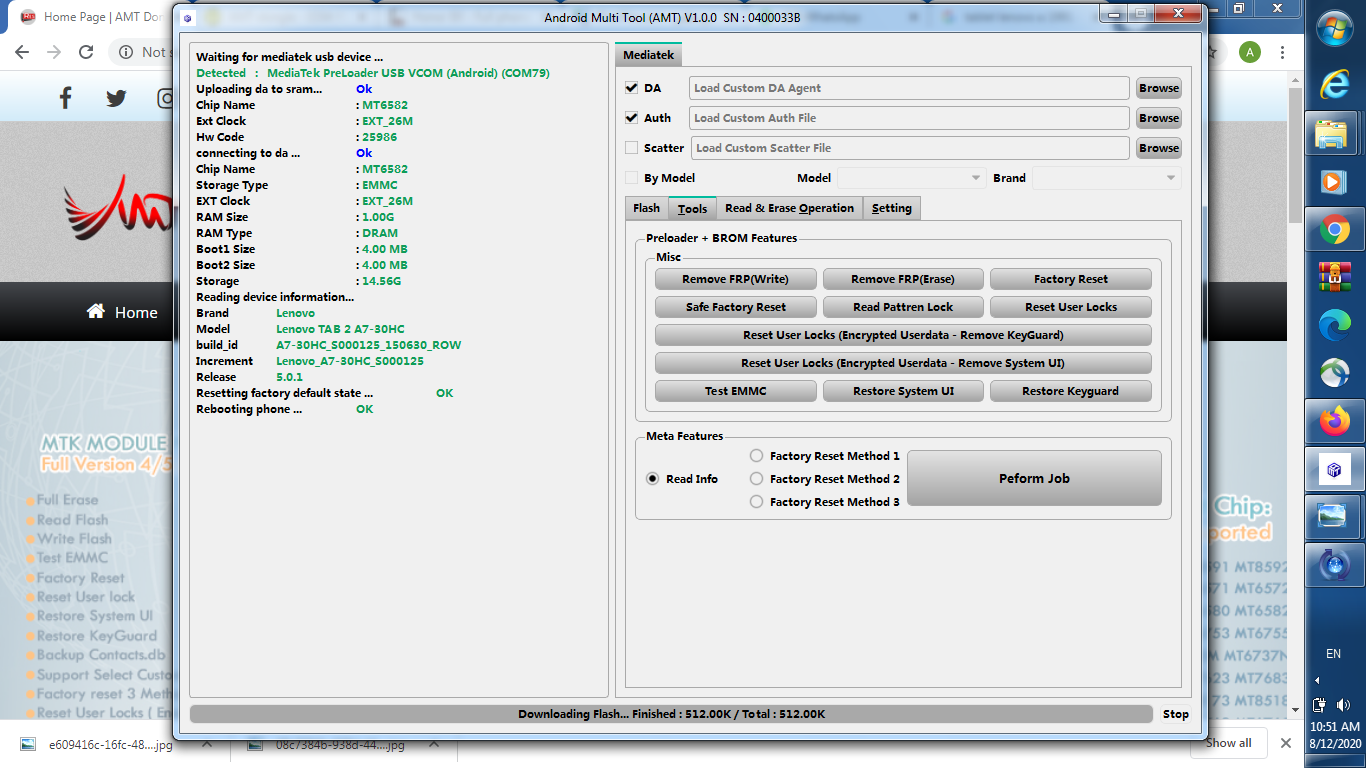This screenshot has height=768, width=1366.
Task: Select Factory Reset Method 1
Action: [x=757, y=456]
